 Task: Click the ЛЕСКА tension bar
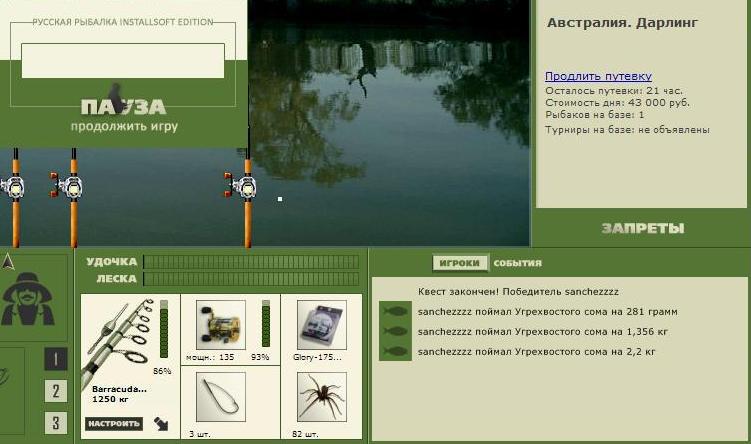click(251, 279)
